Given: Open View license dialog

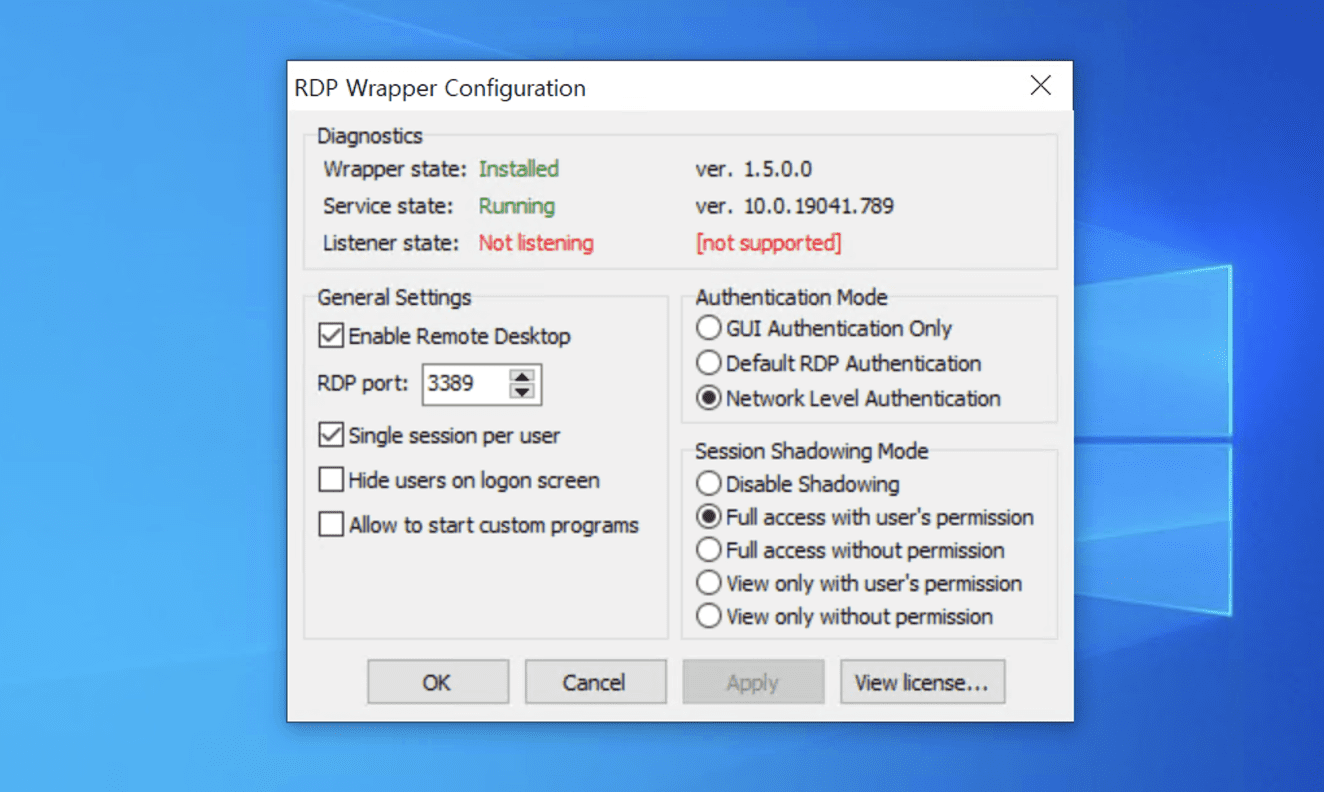Looking at the screenshot, I should (x=922, y=682).
